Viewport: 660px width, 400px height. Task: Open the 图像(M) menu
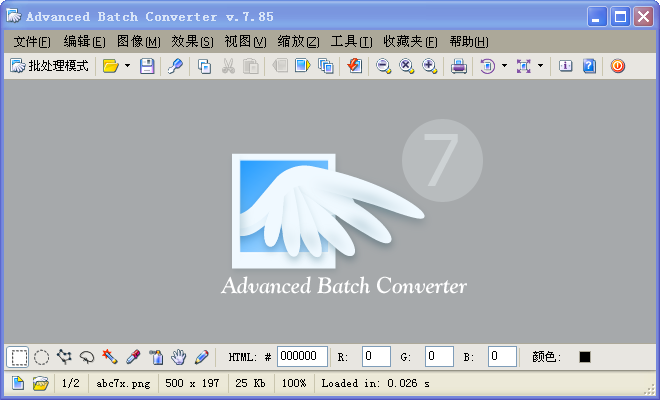pos(138,42)
